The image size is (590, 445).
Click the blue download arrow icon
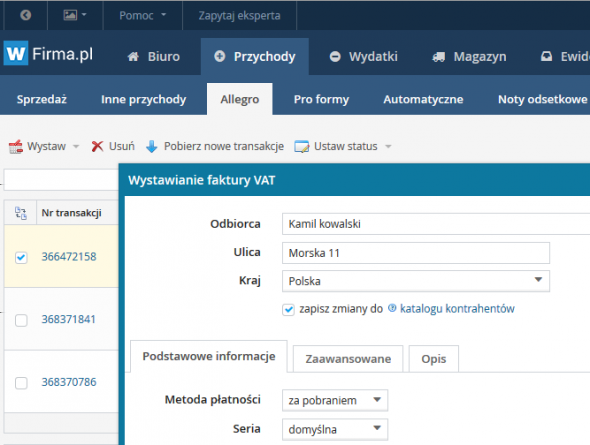(x=152, y=146)
